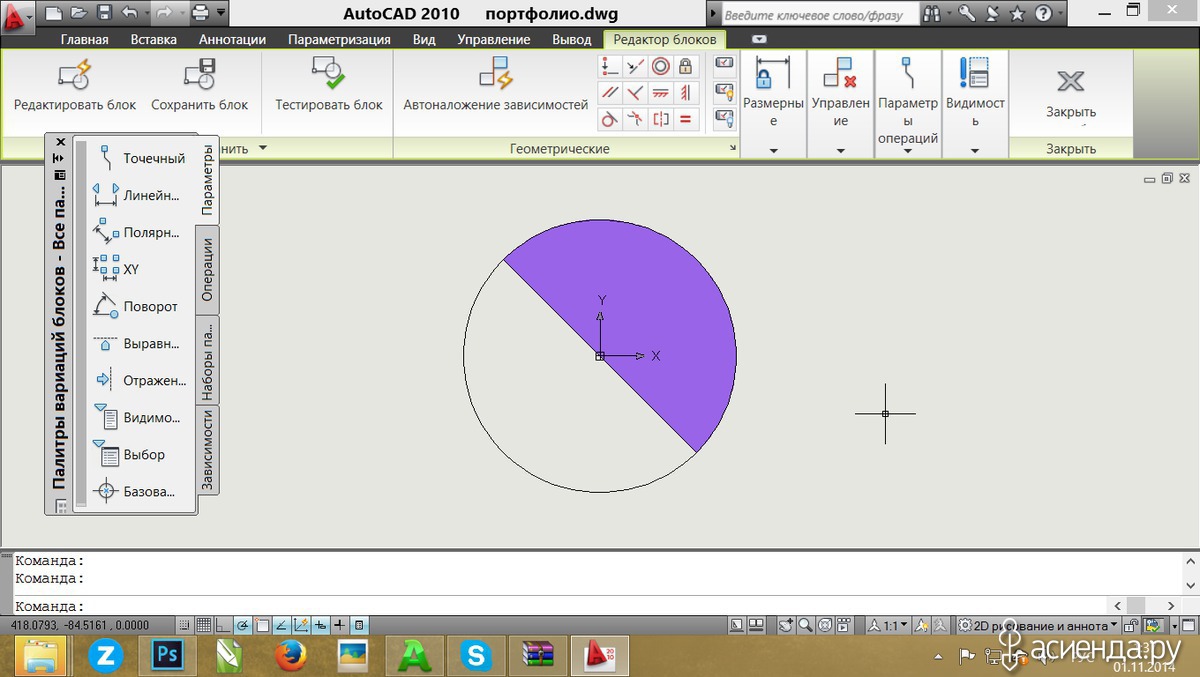Screen dimensions: 1200x677
Task: Toggle Dynamic Input in status bar
Action: [x=321, y=625]
